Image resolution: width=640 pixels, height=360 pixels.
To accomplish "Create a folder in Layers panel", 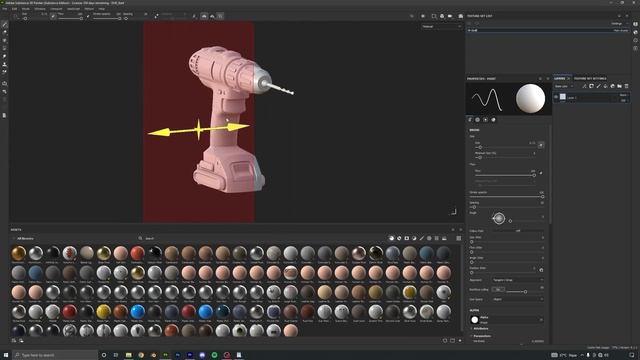I will [619, 86].
